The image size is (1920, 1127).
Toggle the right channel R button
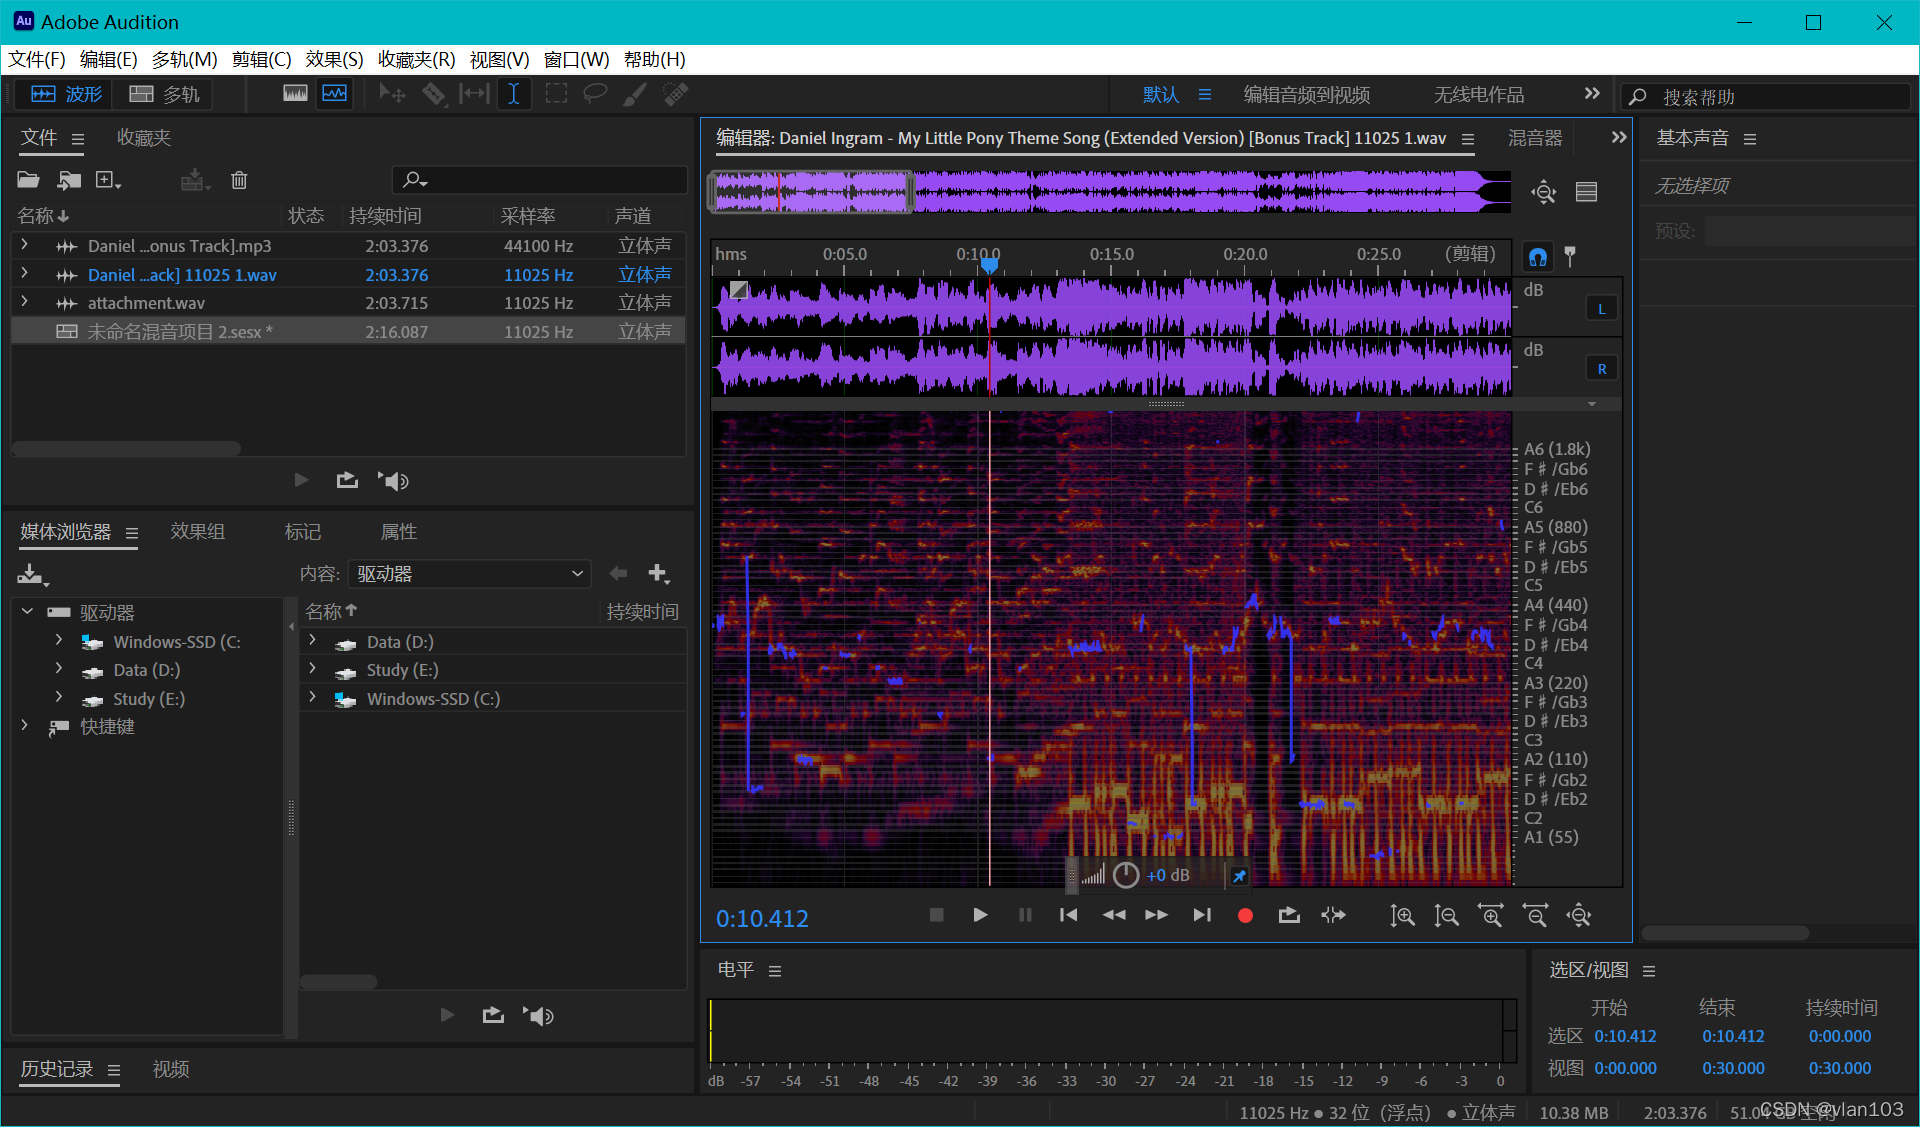click(x=1601, y=369)
